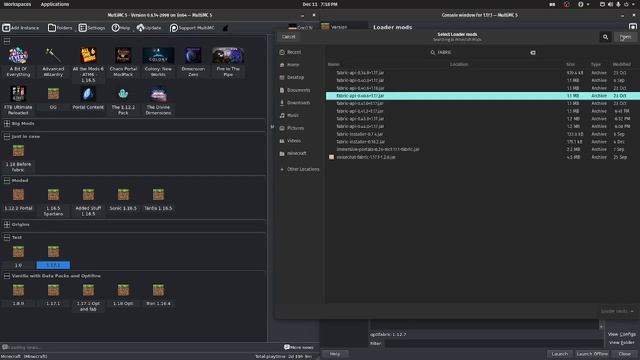Click the cat icon in MultiMC toolbar

[x=225, y=28]
